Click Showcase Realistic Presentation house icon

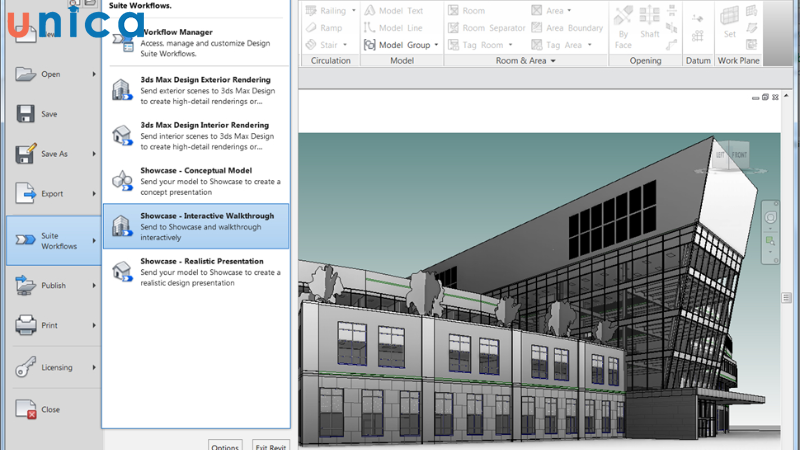[122, 271]
